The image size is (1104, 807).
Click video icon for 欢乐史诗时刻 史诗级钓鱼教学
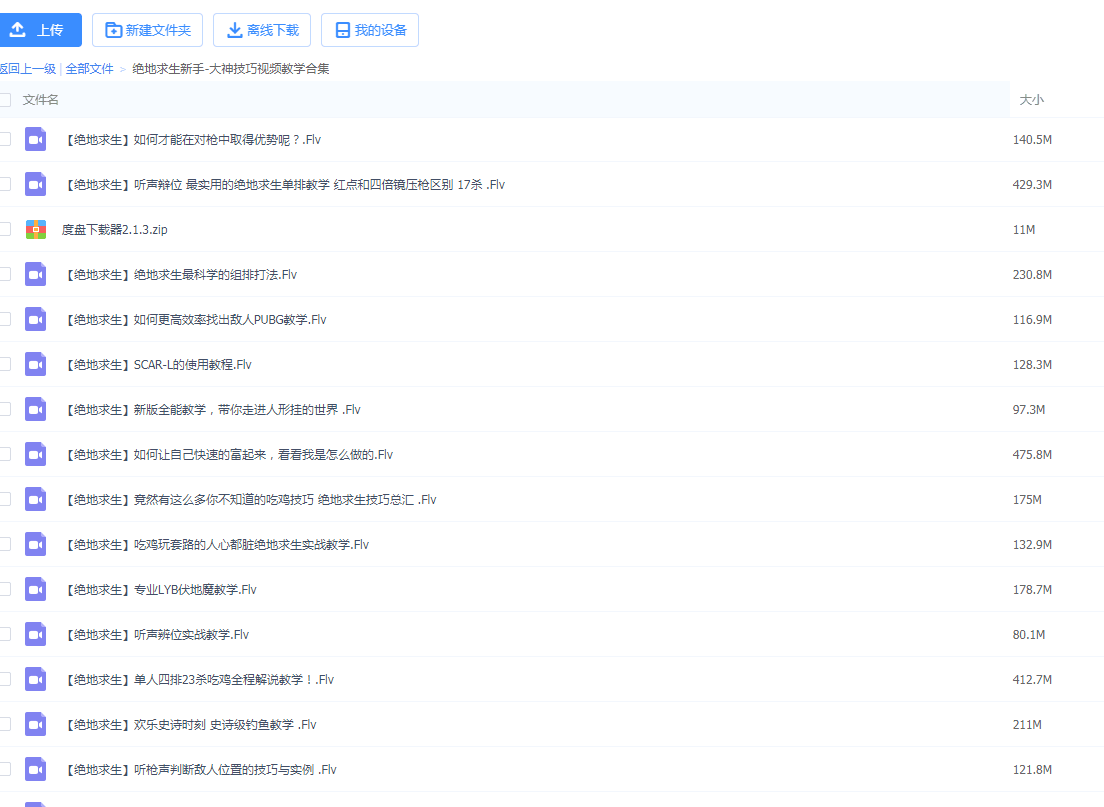[36, 725]
